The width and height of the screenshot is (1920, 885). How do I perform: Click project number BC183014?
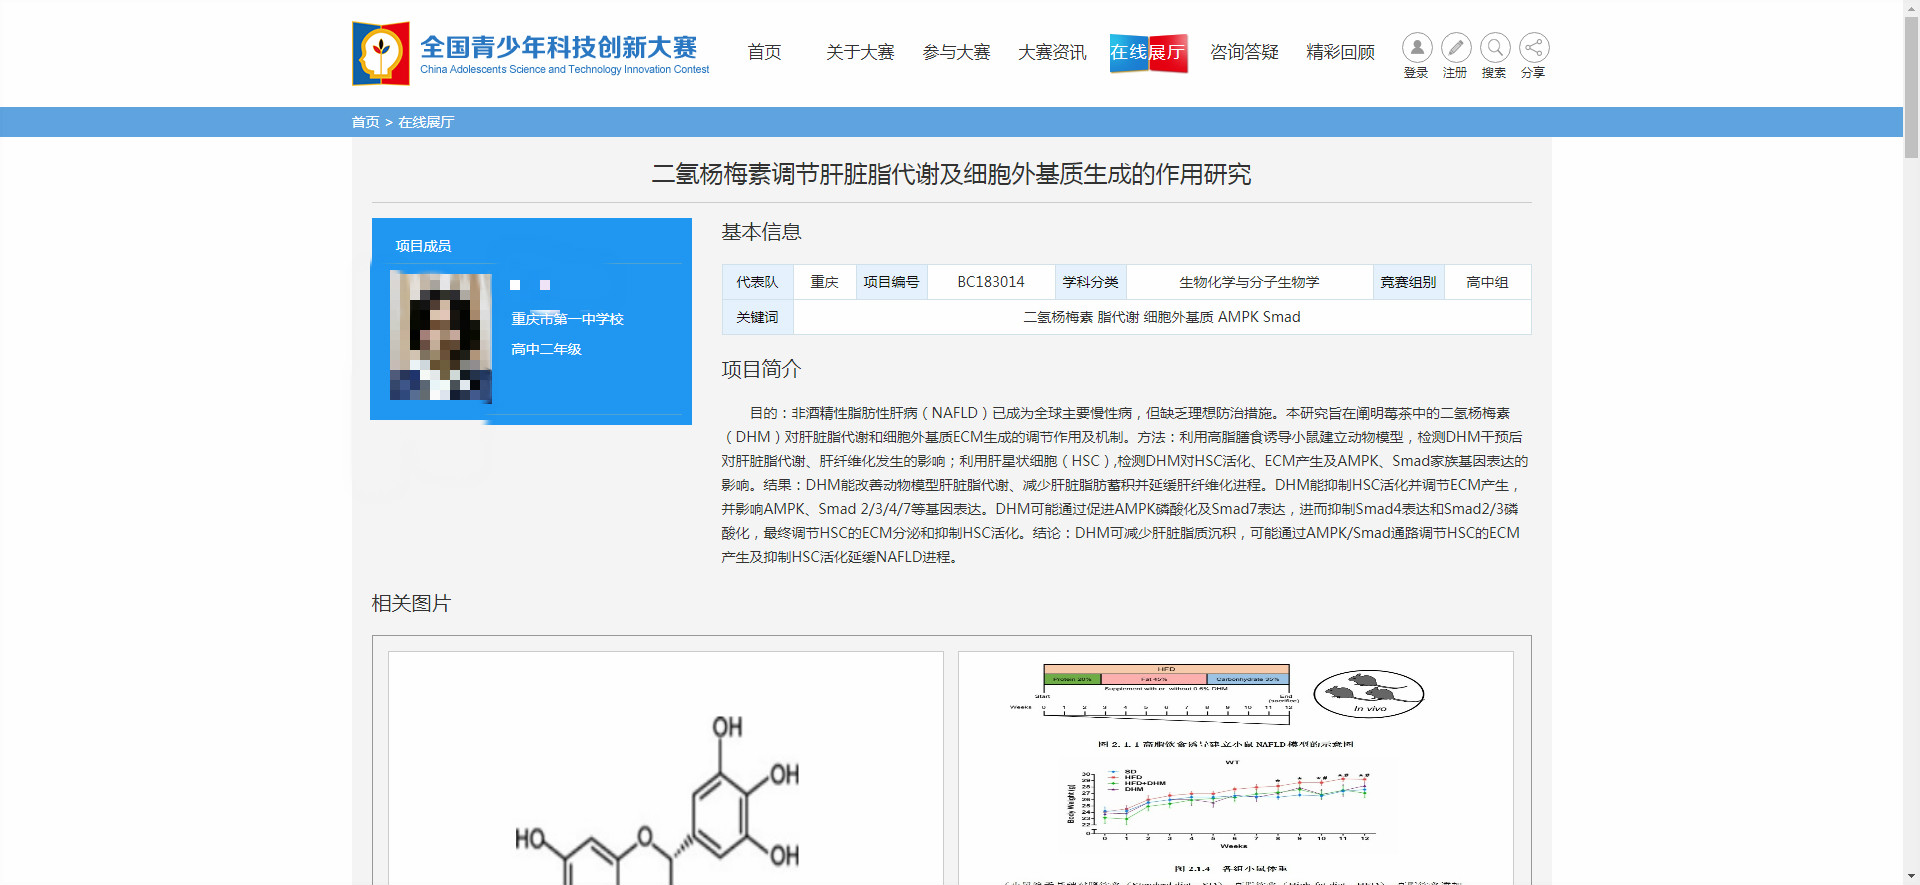pyautogui.click(x=991, y=282)
